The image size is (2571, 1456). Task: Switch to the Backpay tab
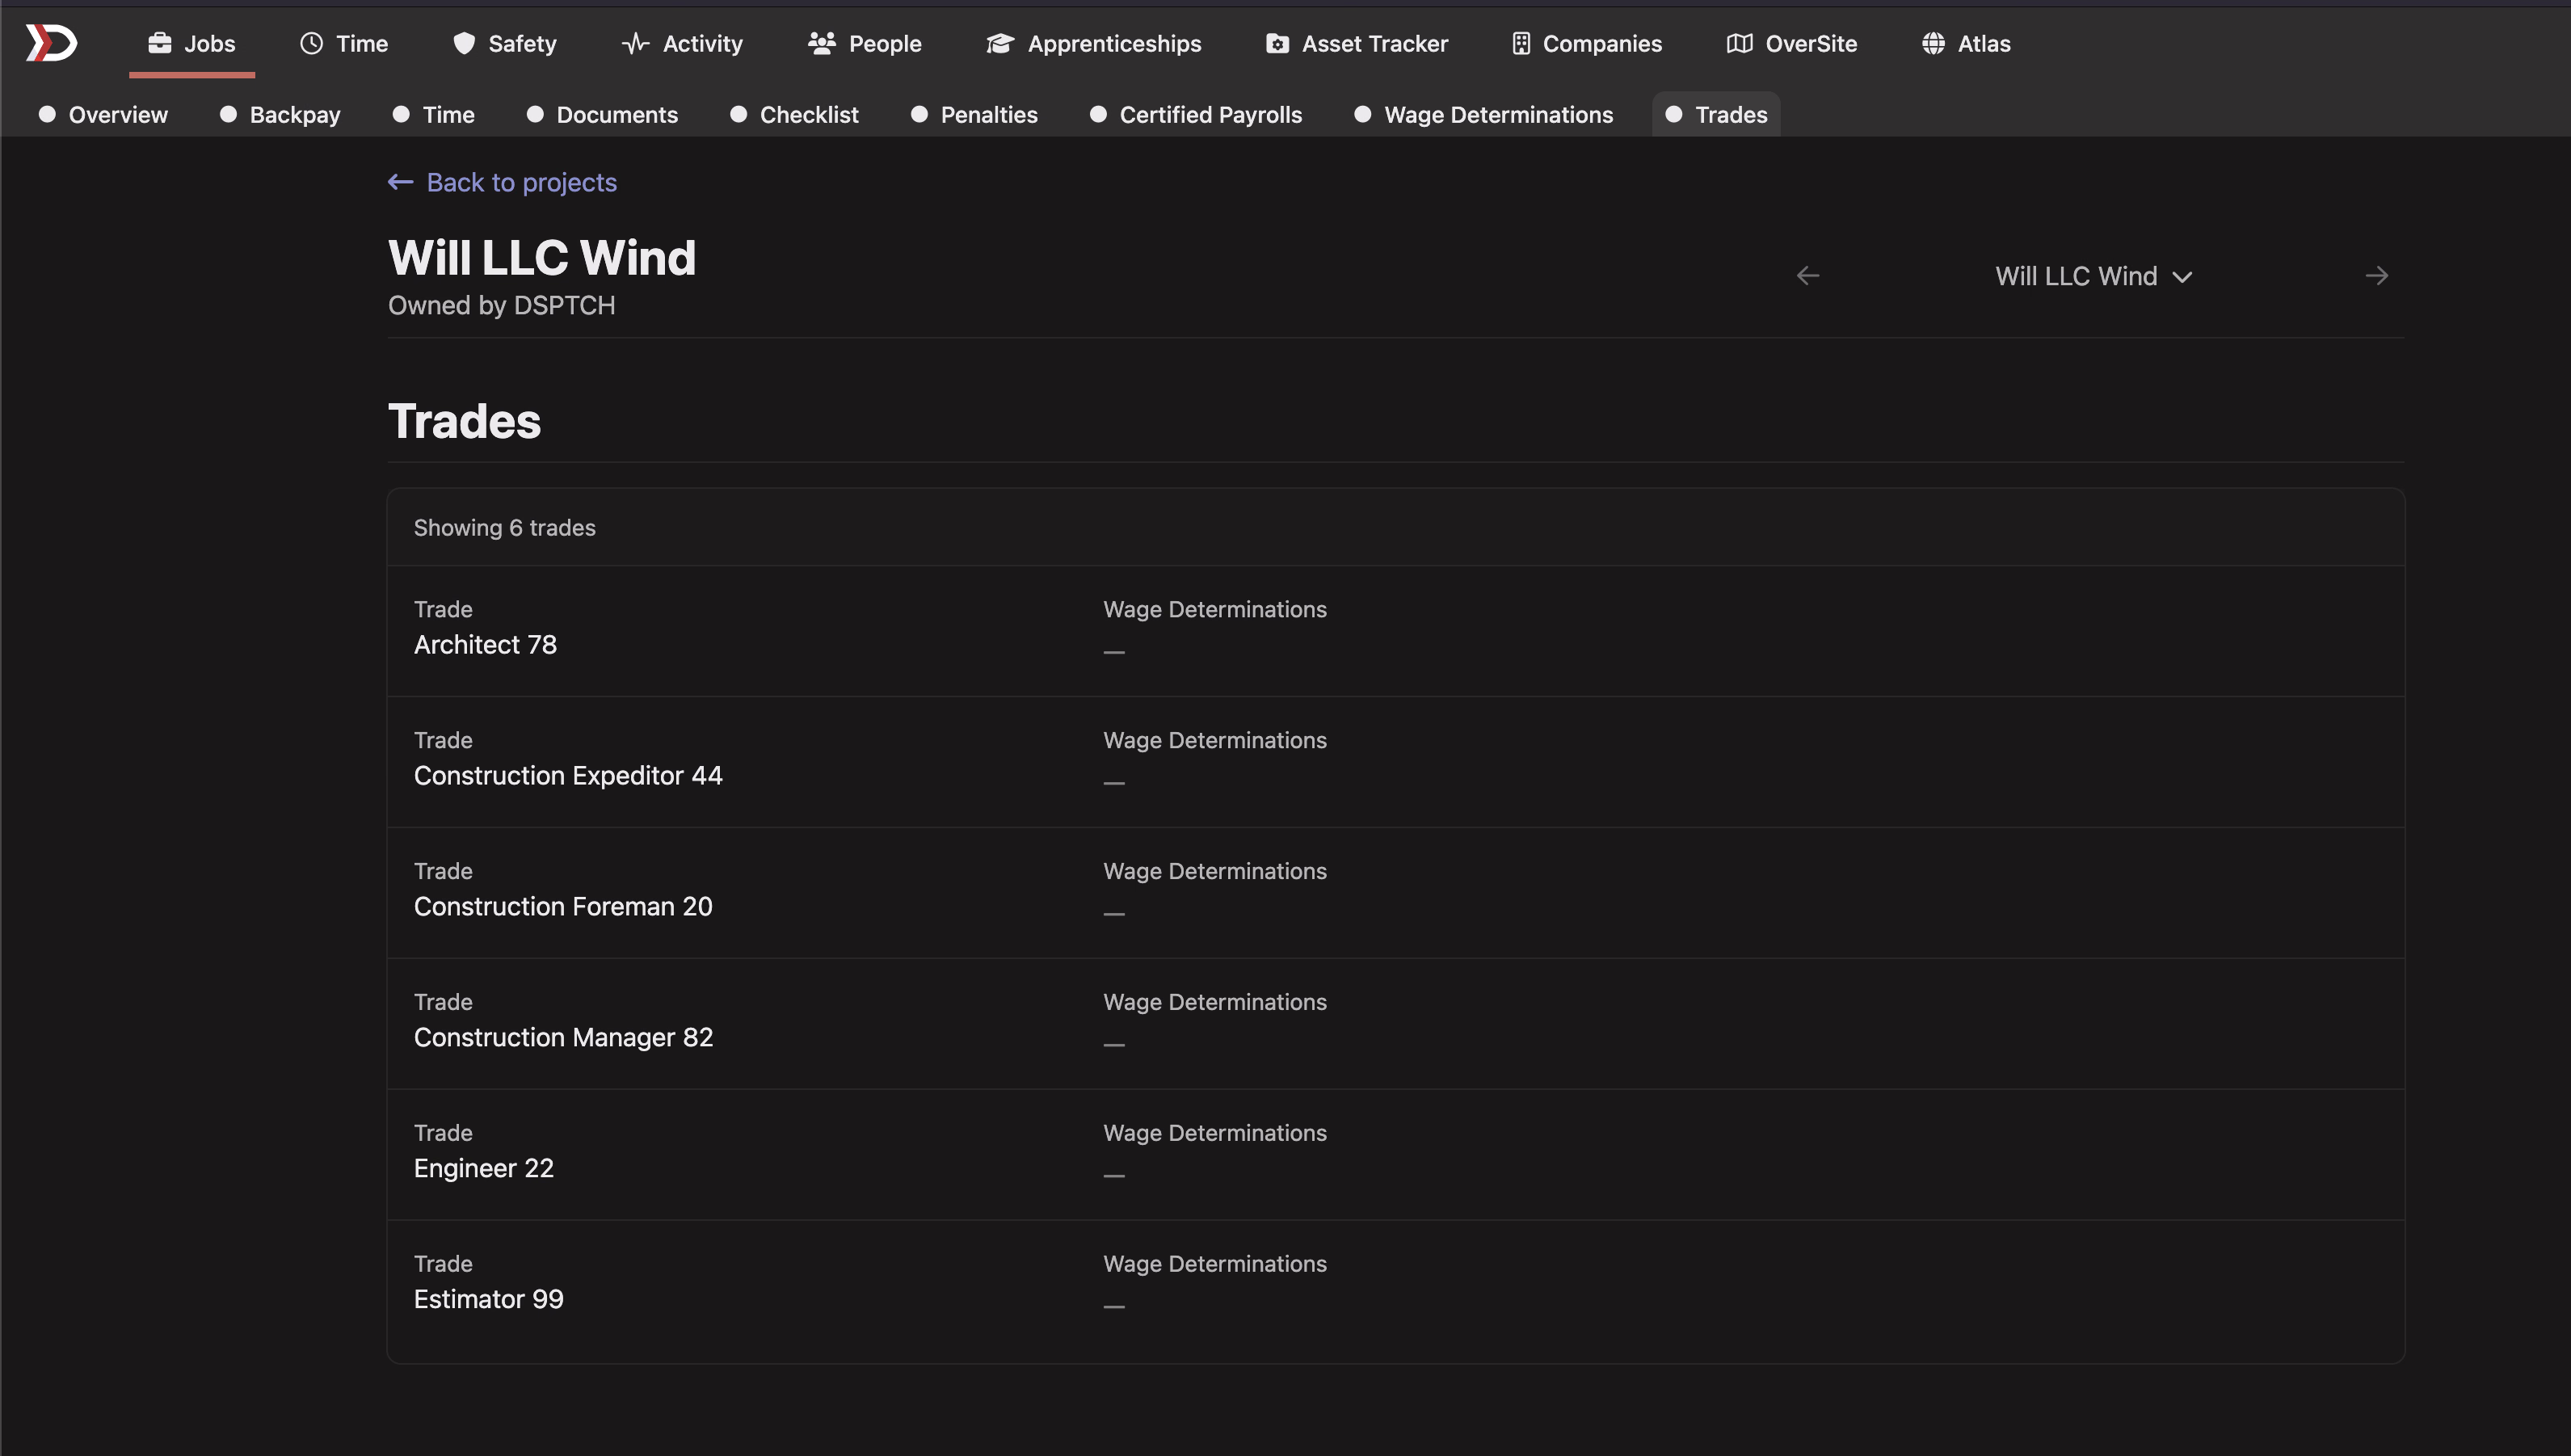280,114
